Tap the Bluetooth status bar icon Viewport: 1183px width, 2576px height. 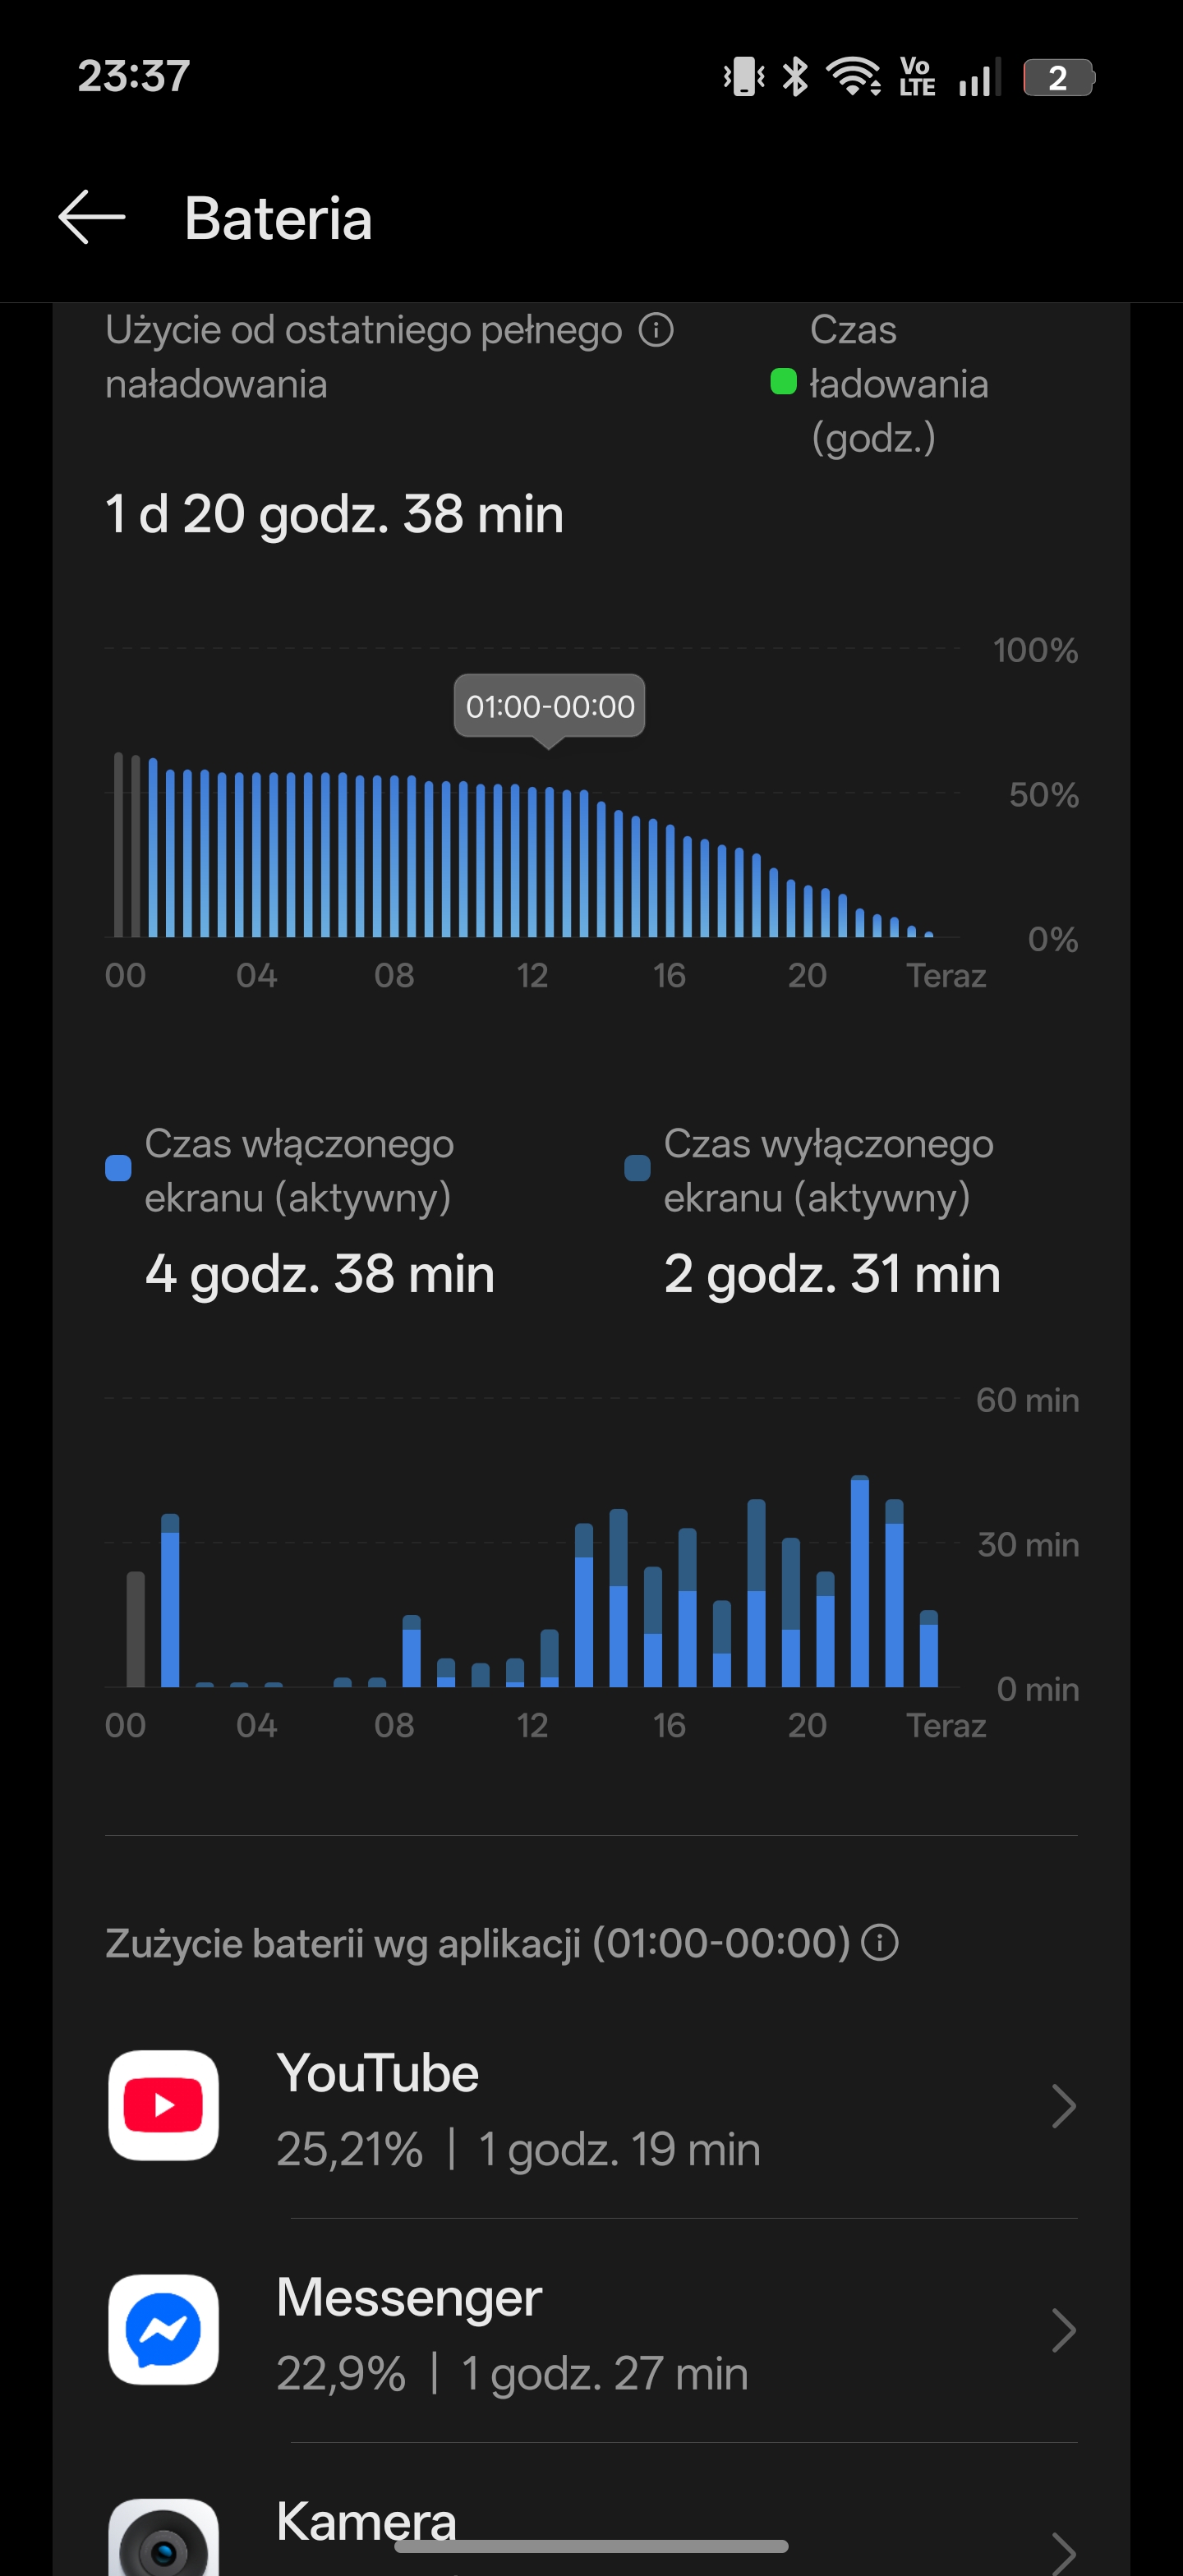[x=795, y=77]
